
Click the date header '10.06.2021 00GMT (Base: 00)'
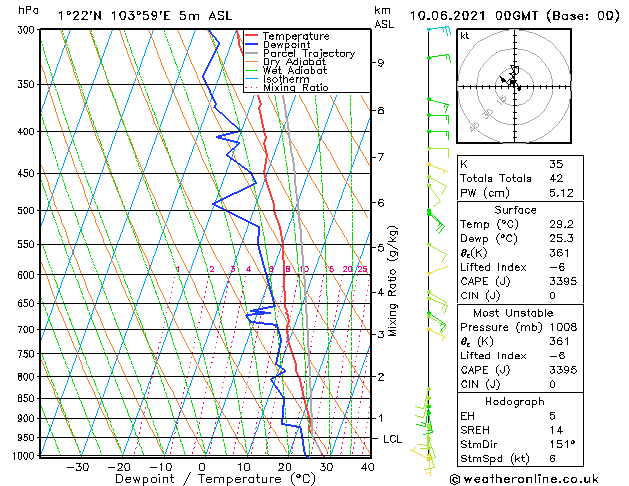point(514,16)
